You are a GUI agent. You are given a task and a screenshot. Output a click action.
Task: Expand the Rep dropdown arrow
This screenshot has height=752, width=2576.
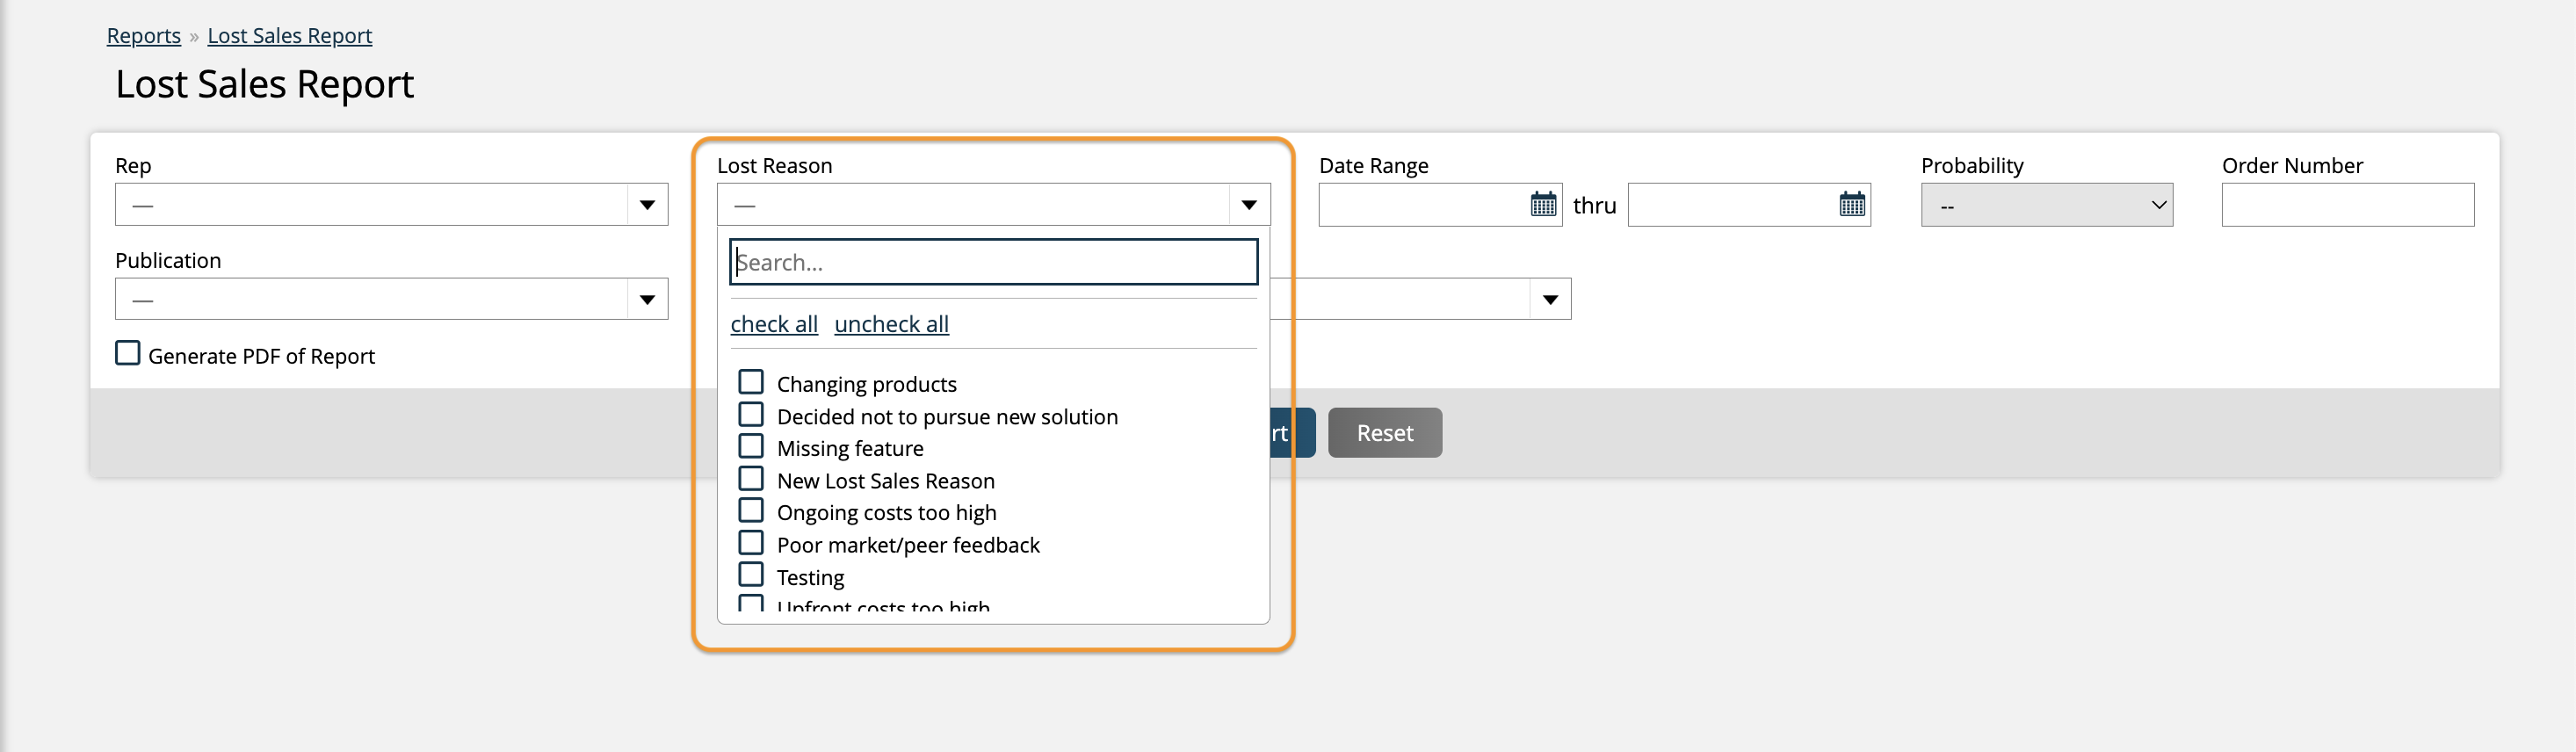[x=647, y=205]
